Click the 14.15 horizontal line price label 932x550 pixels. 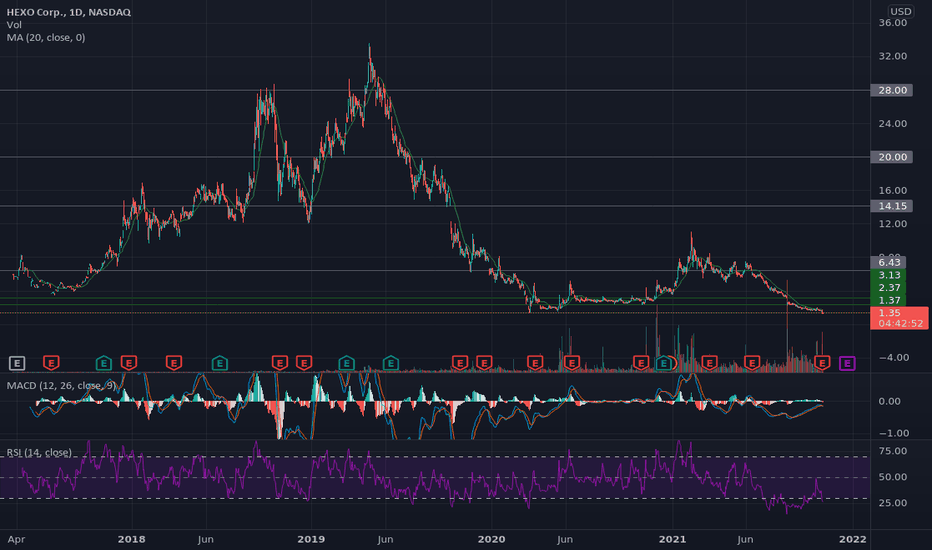click(892, 206)
